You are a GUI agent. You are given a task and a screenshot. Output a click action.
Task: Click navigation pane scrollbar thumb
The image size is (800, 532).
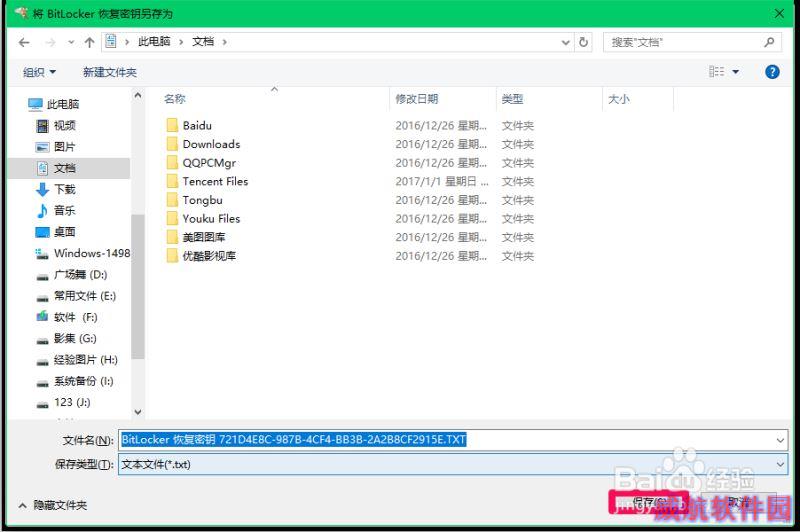pos(138,286)
